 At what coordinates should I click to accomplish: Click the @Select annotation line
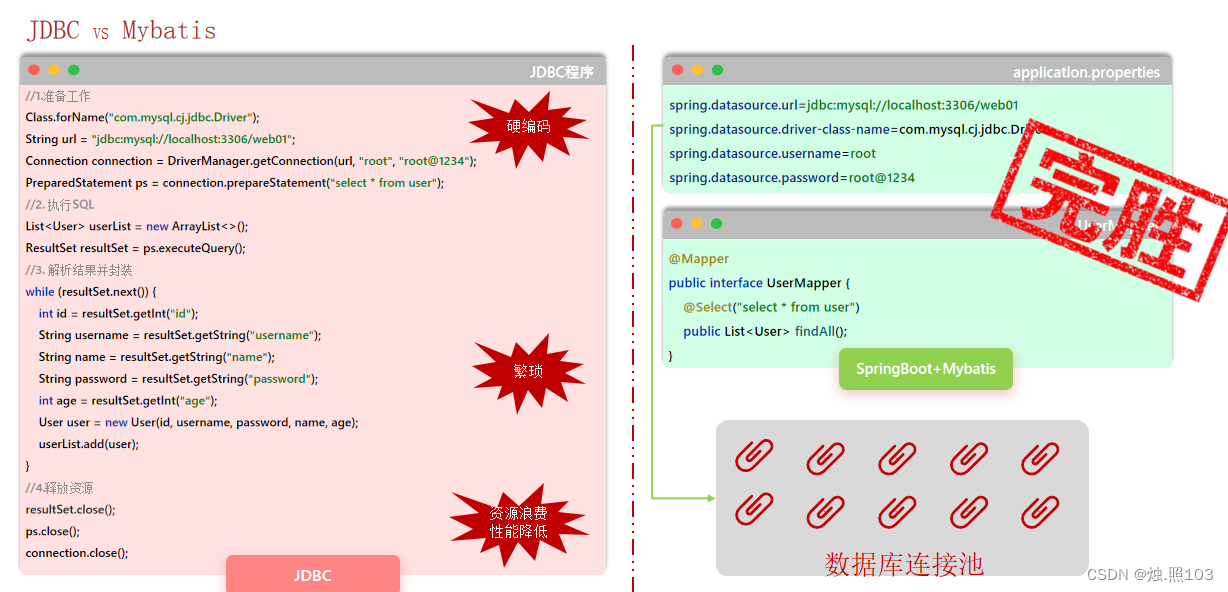pyautogui.click(x=771, y=307)
